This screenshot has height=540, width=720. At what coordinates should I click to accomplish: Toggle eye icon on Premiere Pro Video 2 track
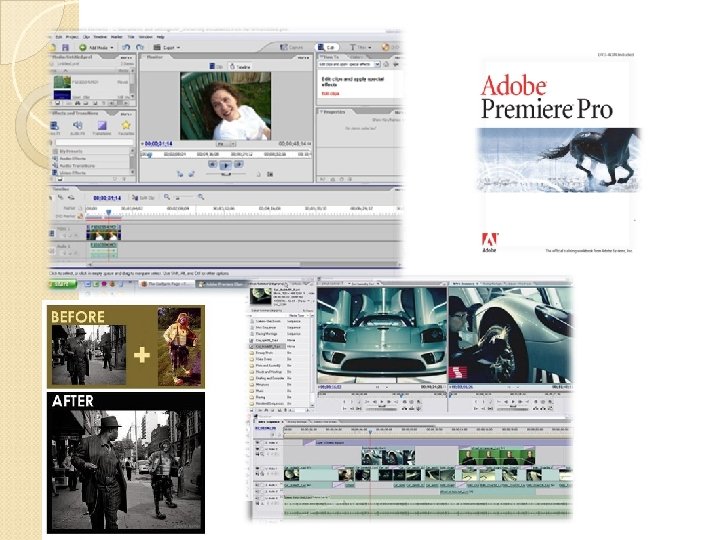(x=258, y=449)
